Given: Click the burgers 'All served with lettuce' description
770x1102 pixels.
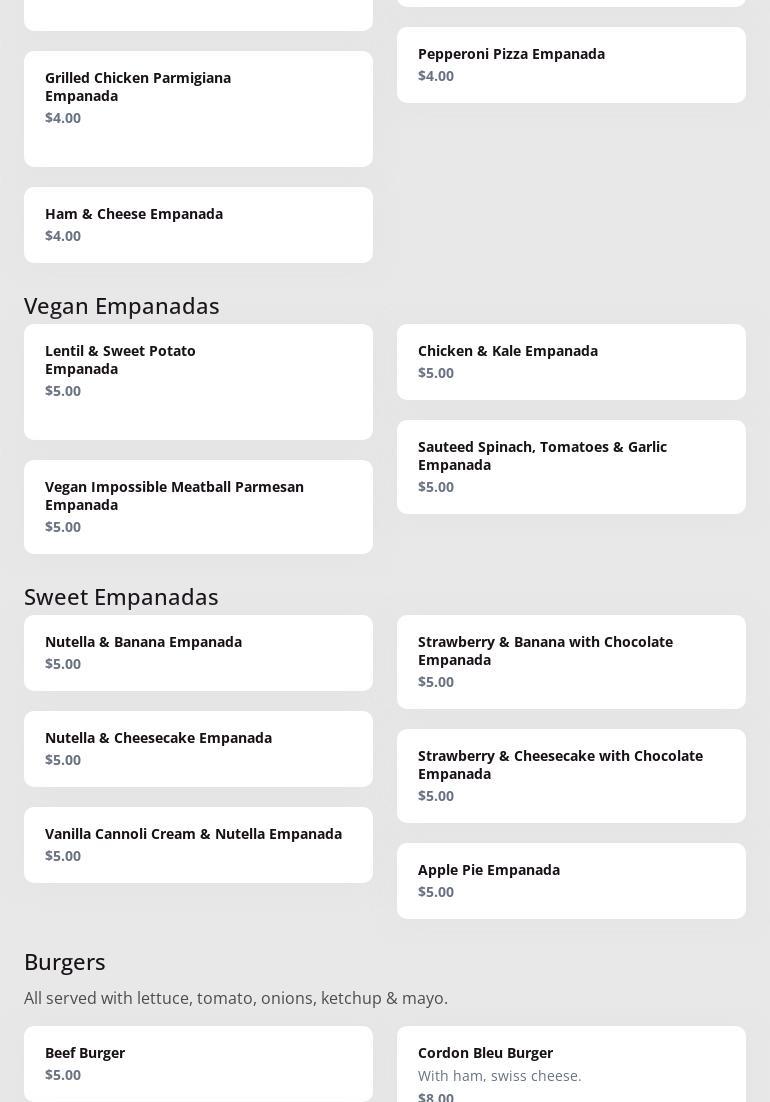Looking at the screenshot, I should [x=236, y=998].
